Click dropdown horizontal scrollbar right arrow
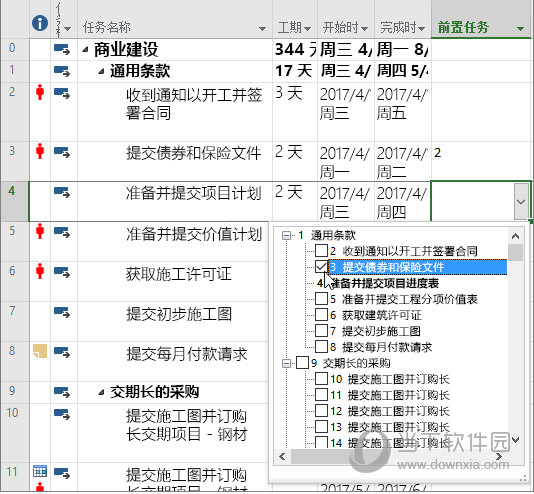The image size is (534, 494). click(499, 457)
